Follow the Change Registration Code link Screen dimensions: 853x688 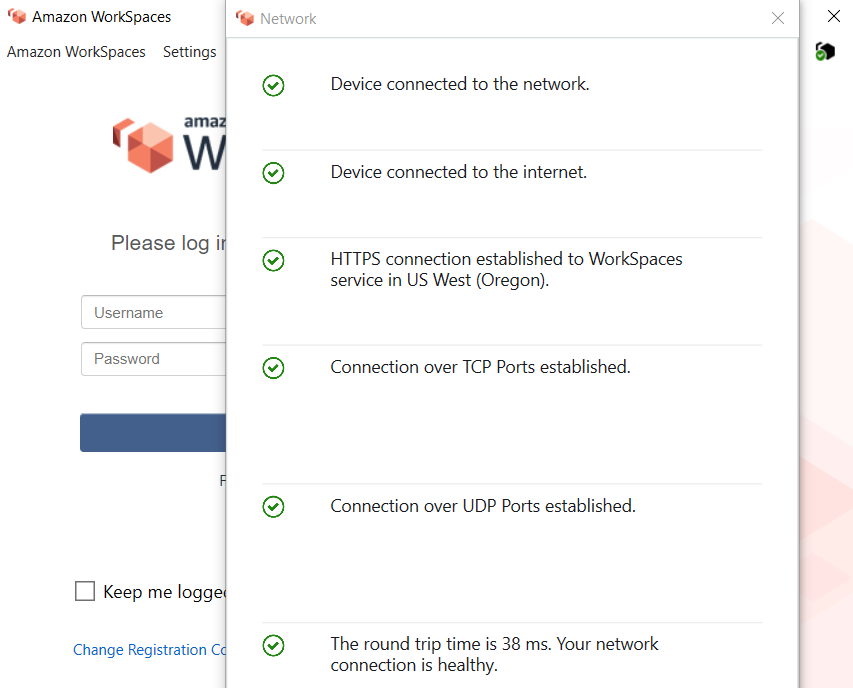coord(150,650)
